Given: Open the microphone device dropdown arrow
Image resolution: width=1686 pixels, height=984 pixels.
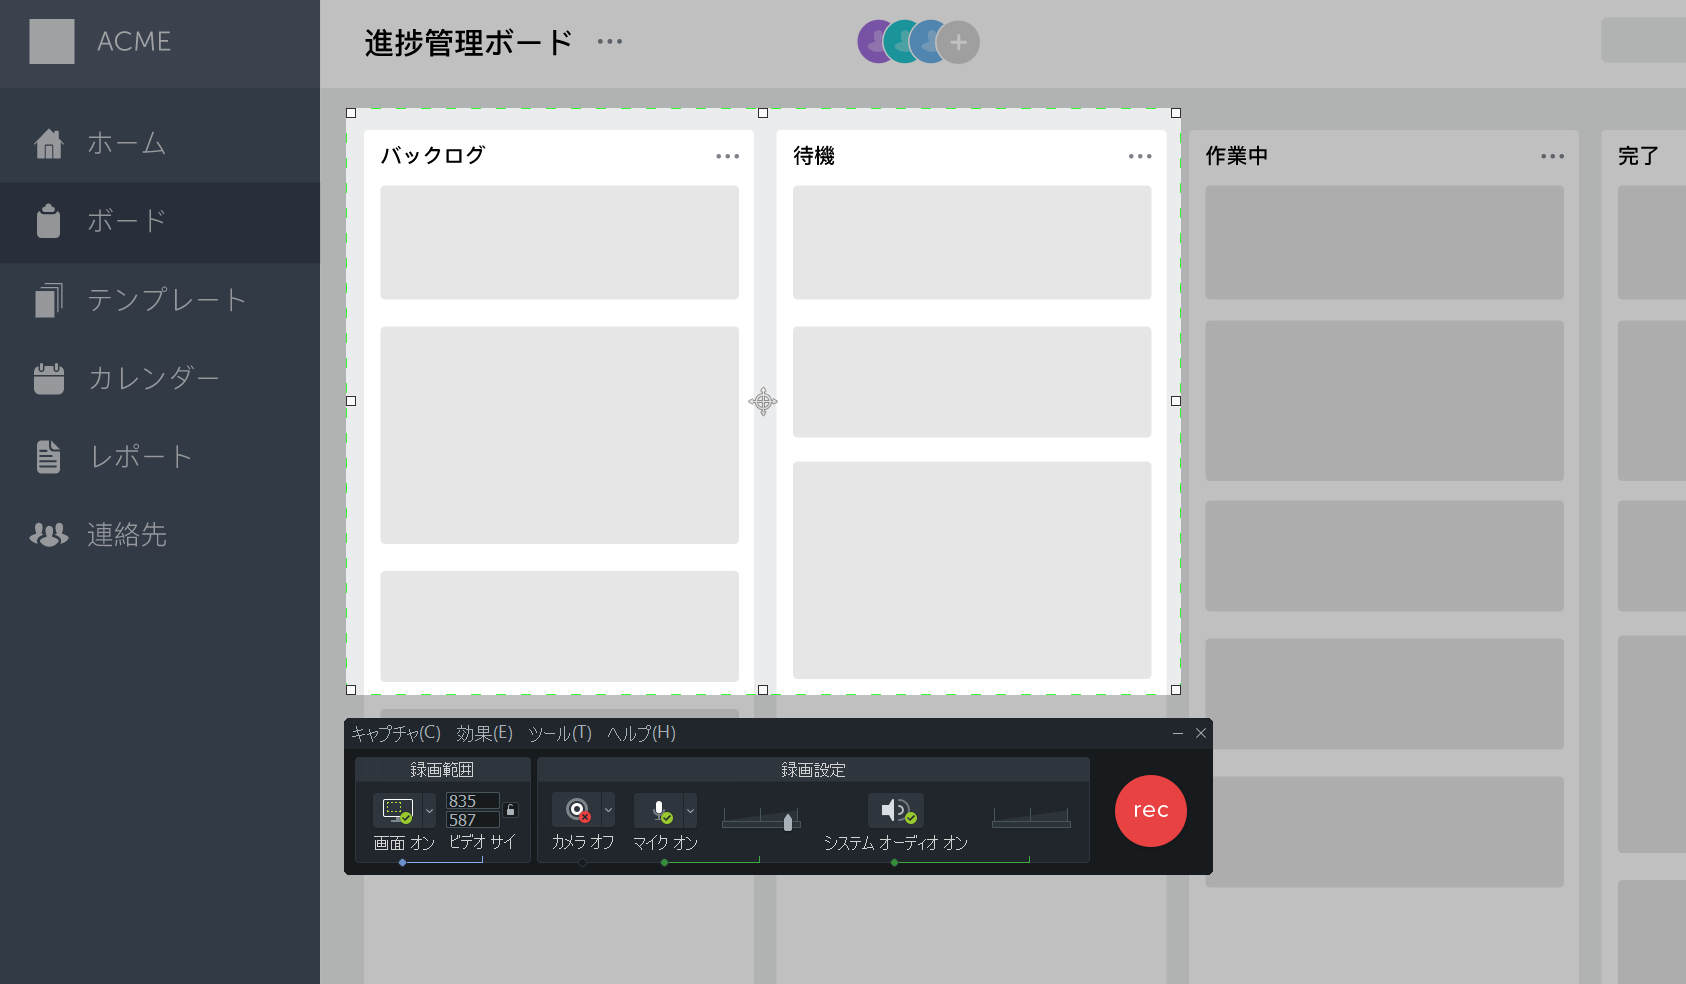Looking at the screenshot, I should pyautogui.click(x=690, y=810).
